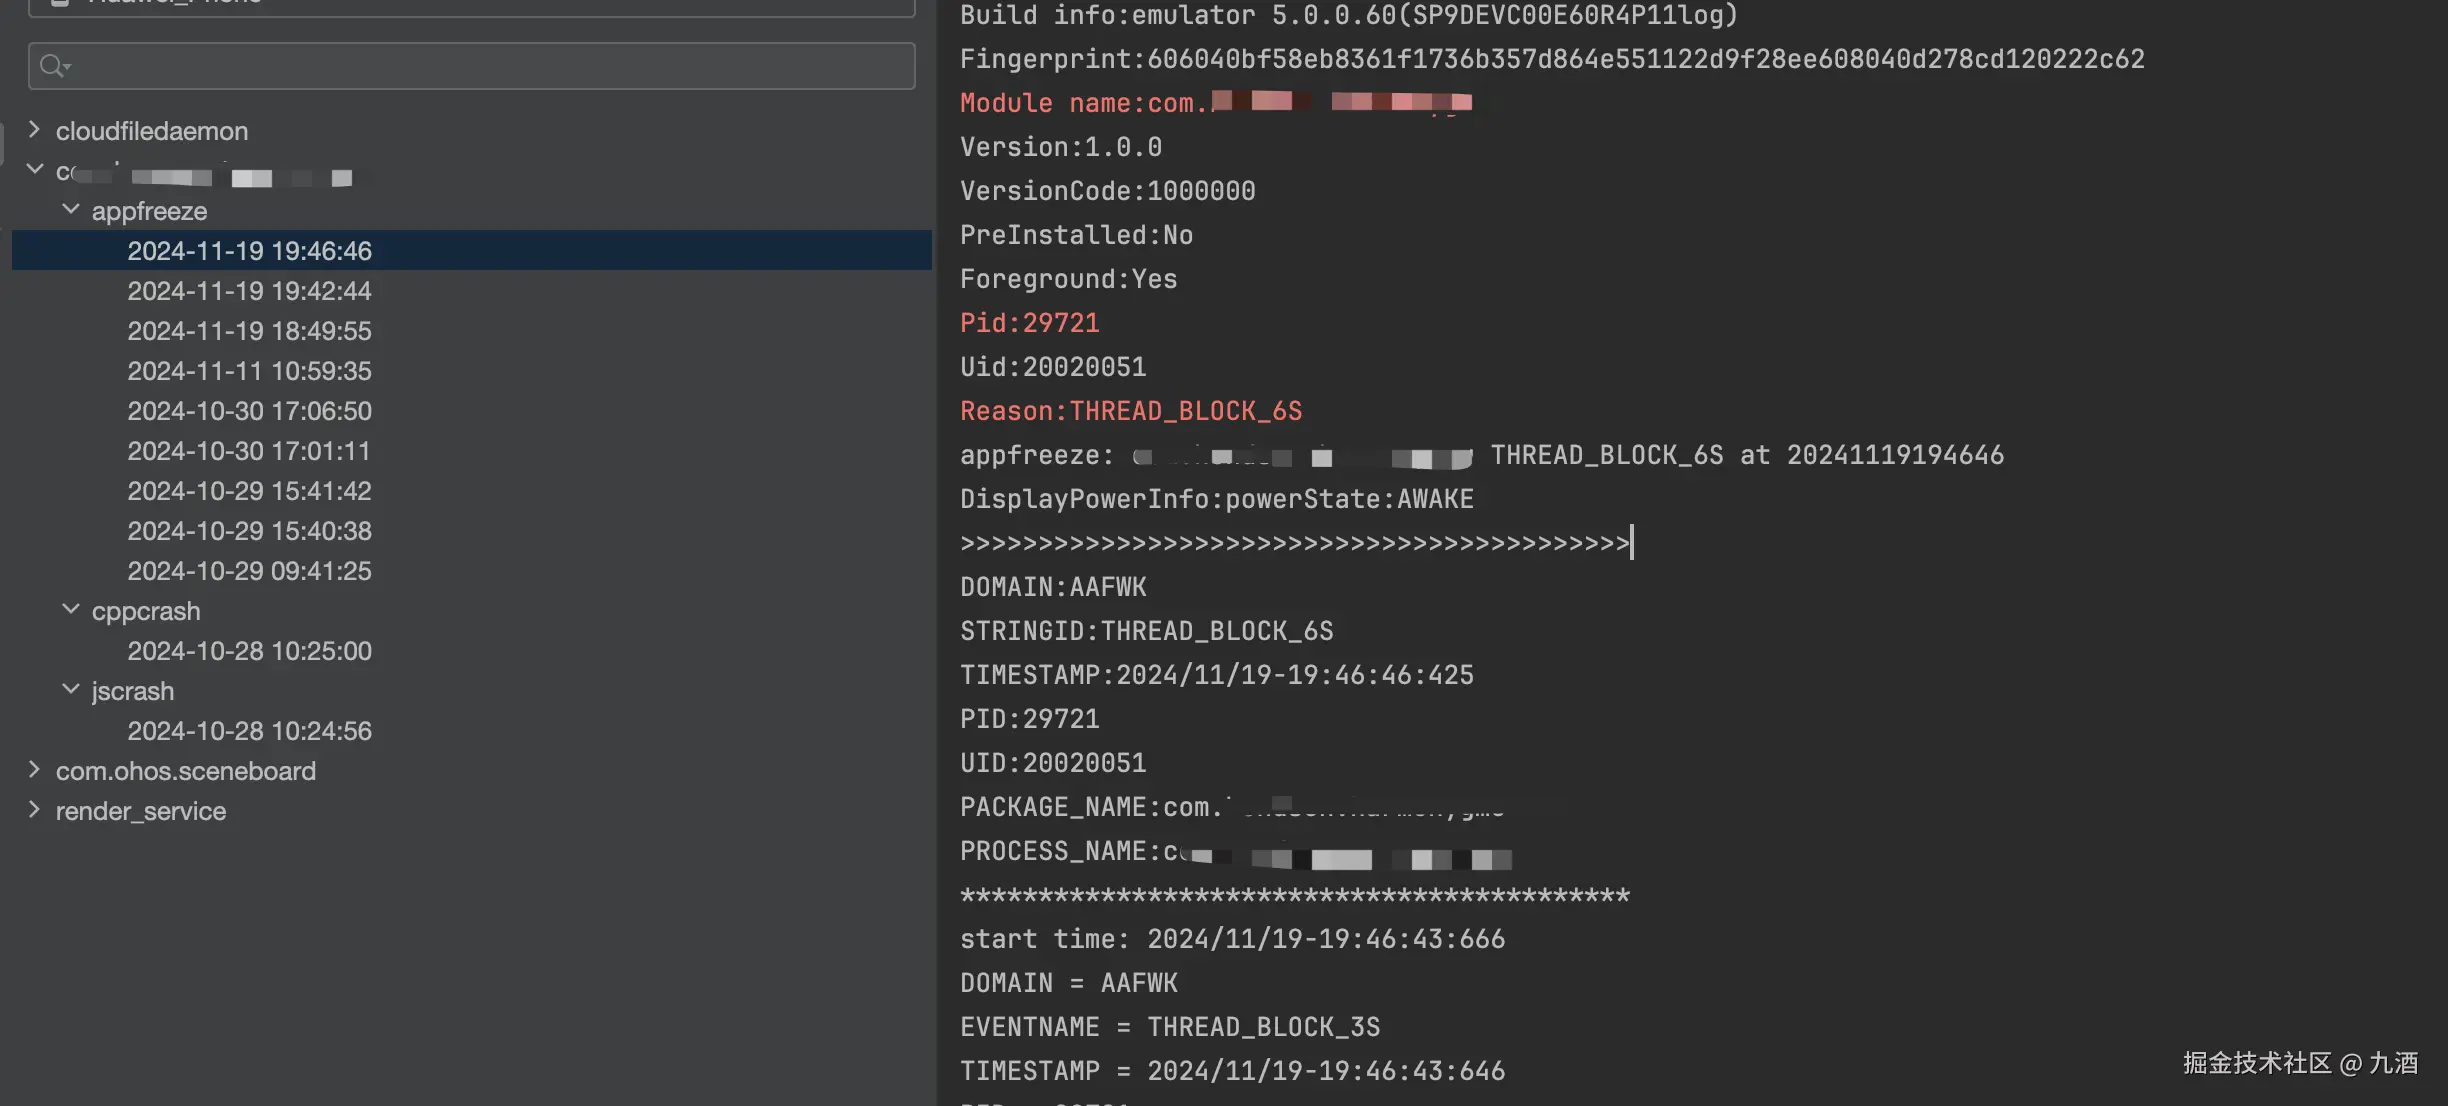Click the red Pid:29721 line
Screen dimensions: 2448x1106
(1029, 323)
